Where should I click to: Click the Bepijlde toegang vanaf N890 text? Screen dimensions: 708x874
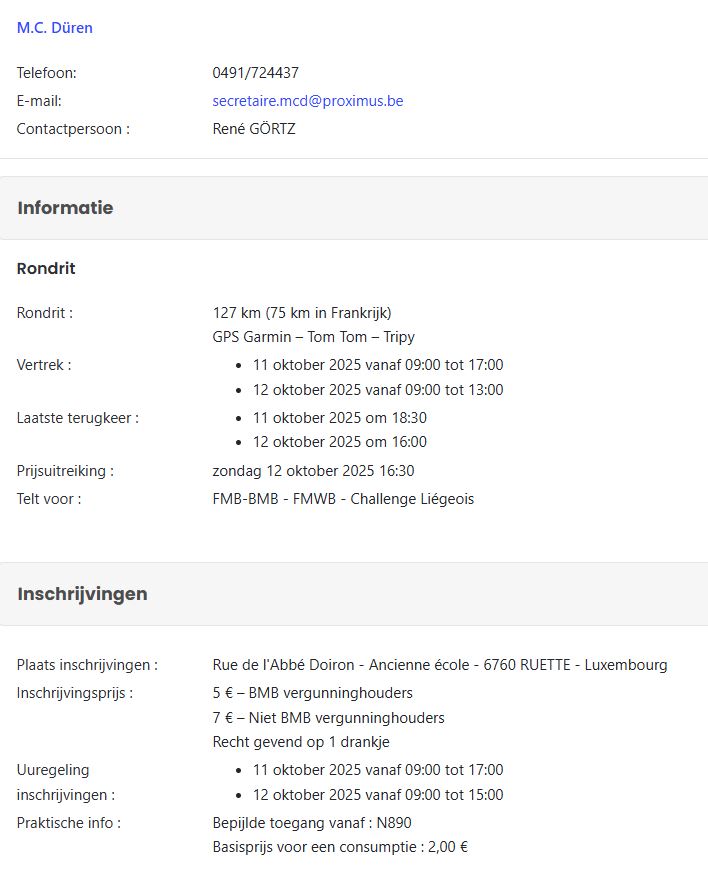tap(312, 823)
